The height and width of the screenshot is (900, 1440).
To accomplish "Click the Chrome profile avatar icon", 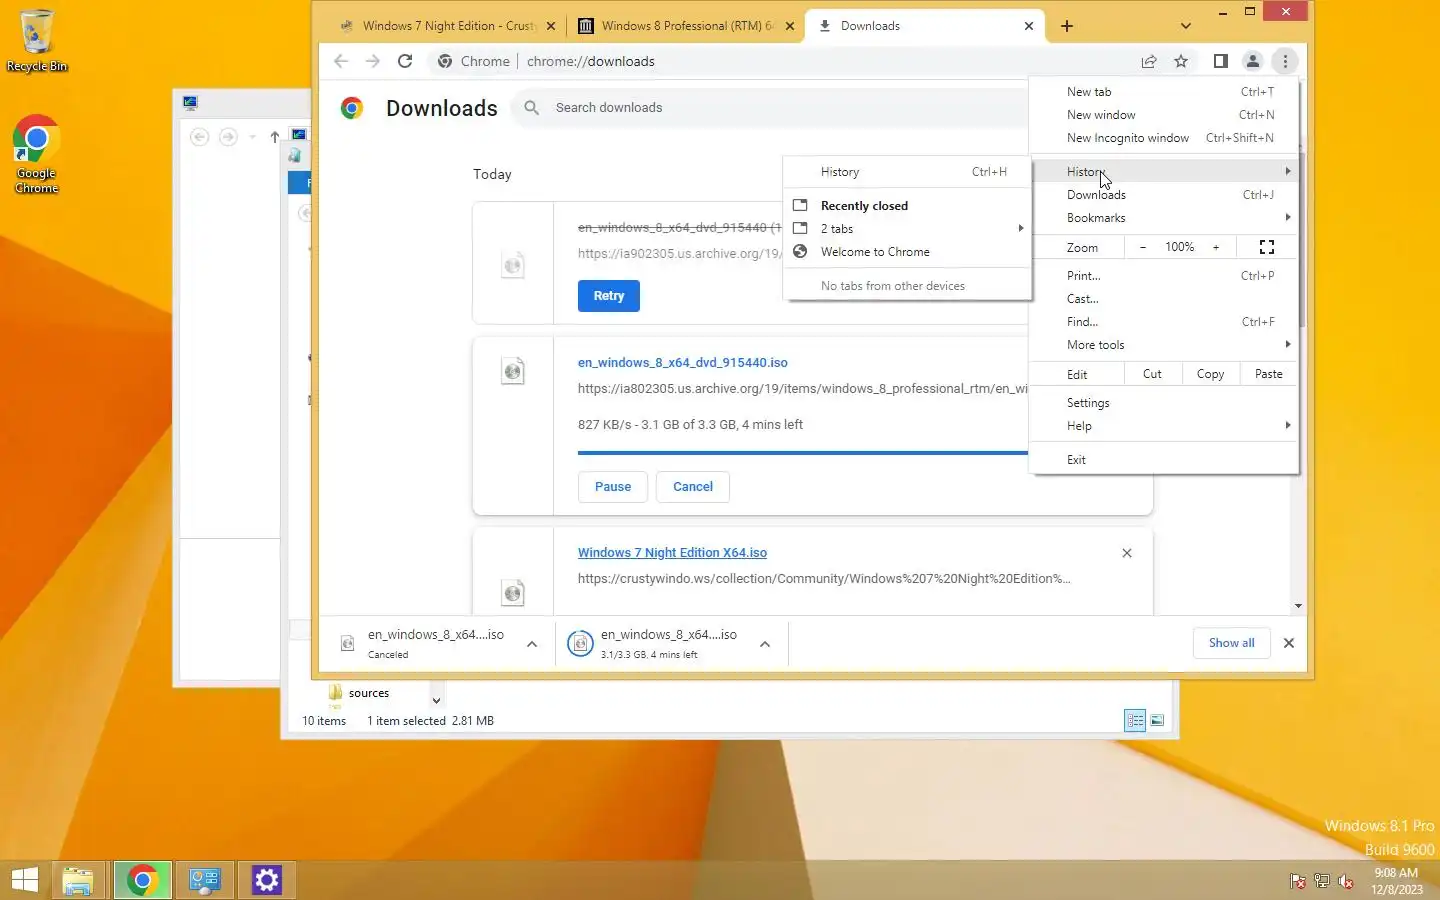I will [x=1252, y=61].
